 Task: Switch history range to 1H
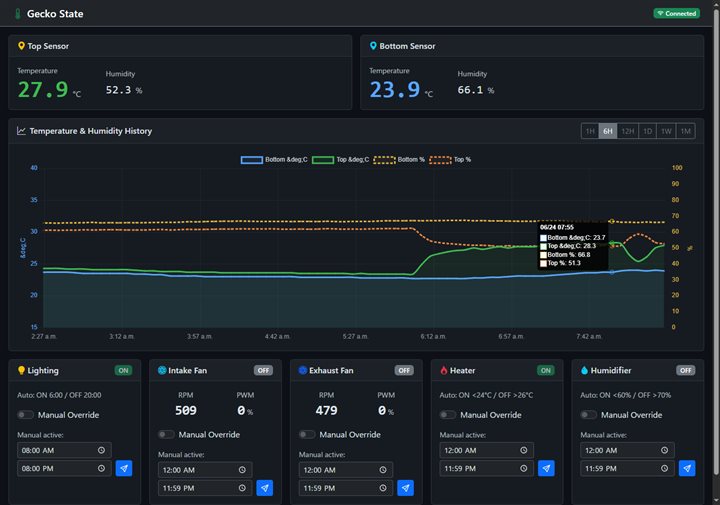pyautogui.click(x=590, y=131)
